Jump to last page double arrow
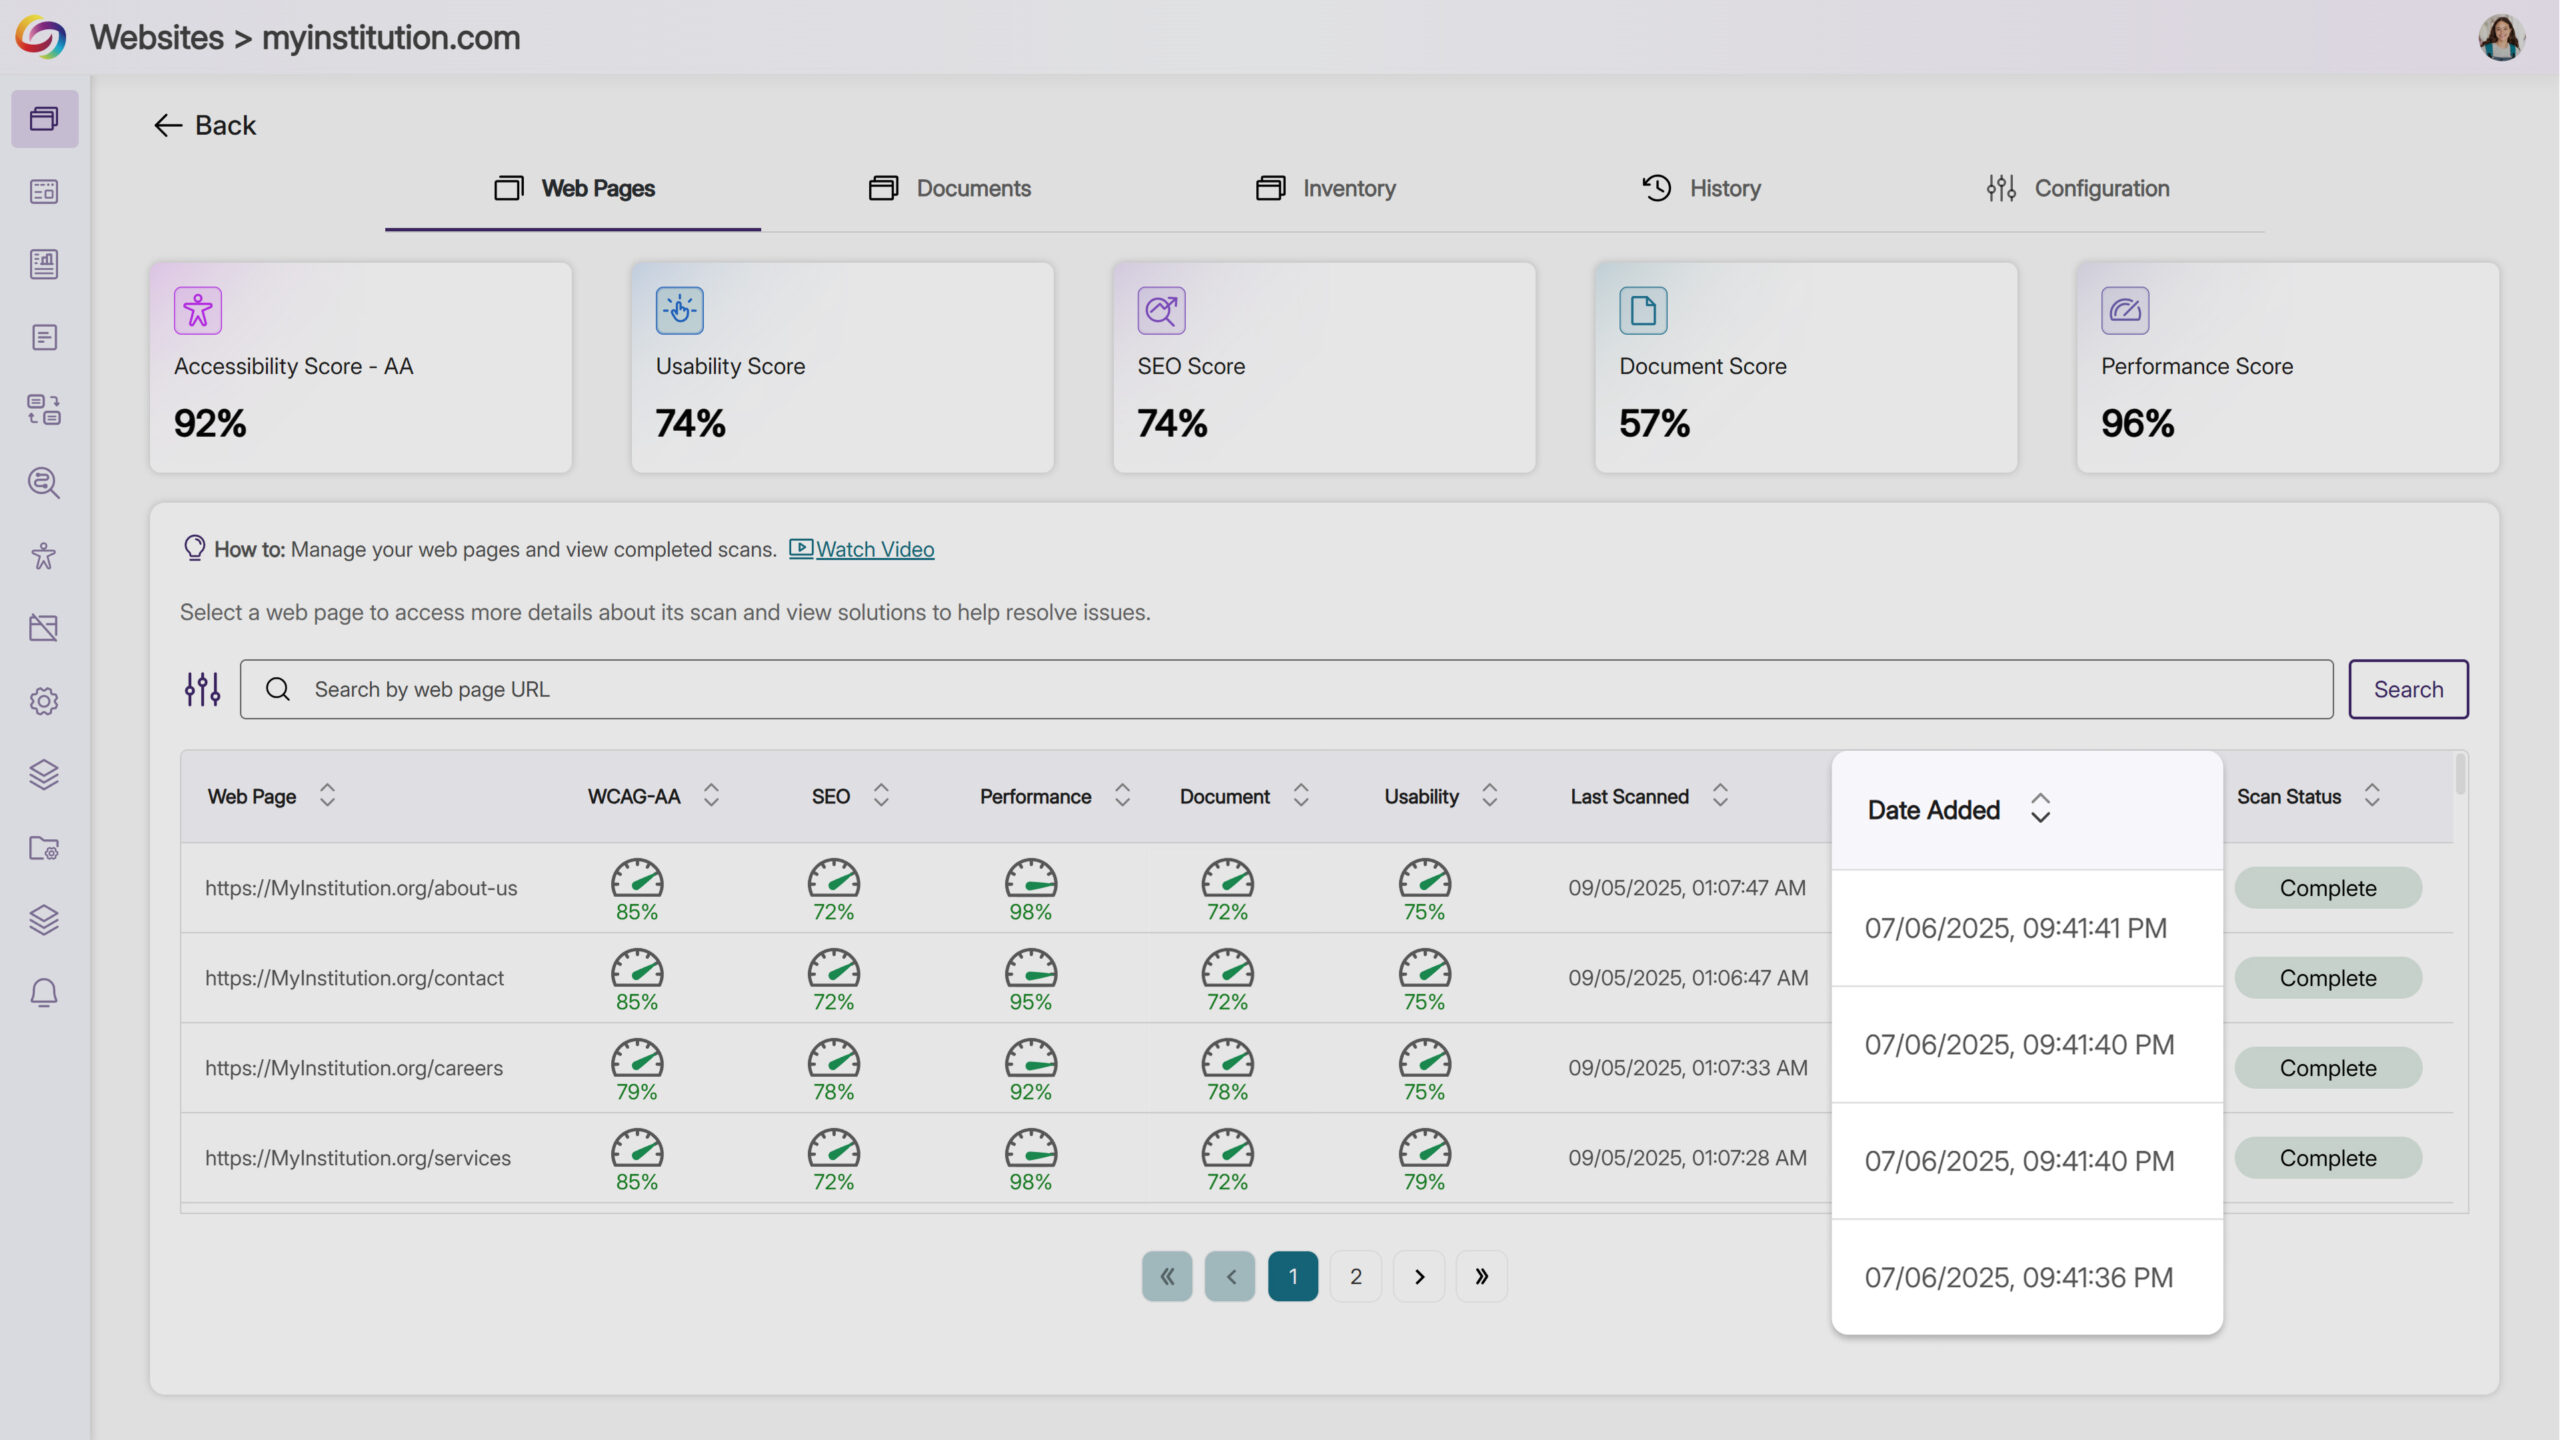This screenshot has width=2560, height=1440. (x=1481, y=1276)
